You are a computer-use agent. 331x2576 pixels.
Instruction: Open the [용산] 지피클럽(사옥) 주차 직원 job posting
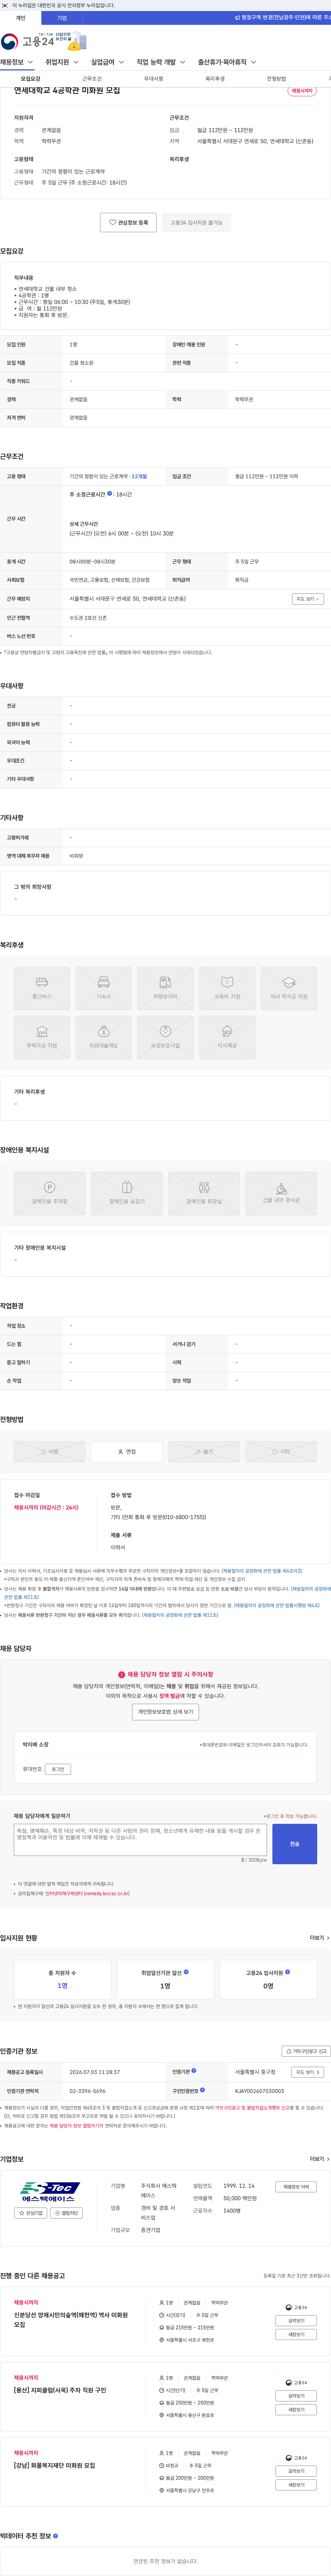tap(60, 2390)
